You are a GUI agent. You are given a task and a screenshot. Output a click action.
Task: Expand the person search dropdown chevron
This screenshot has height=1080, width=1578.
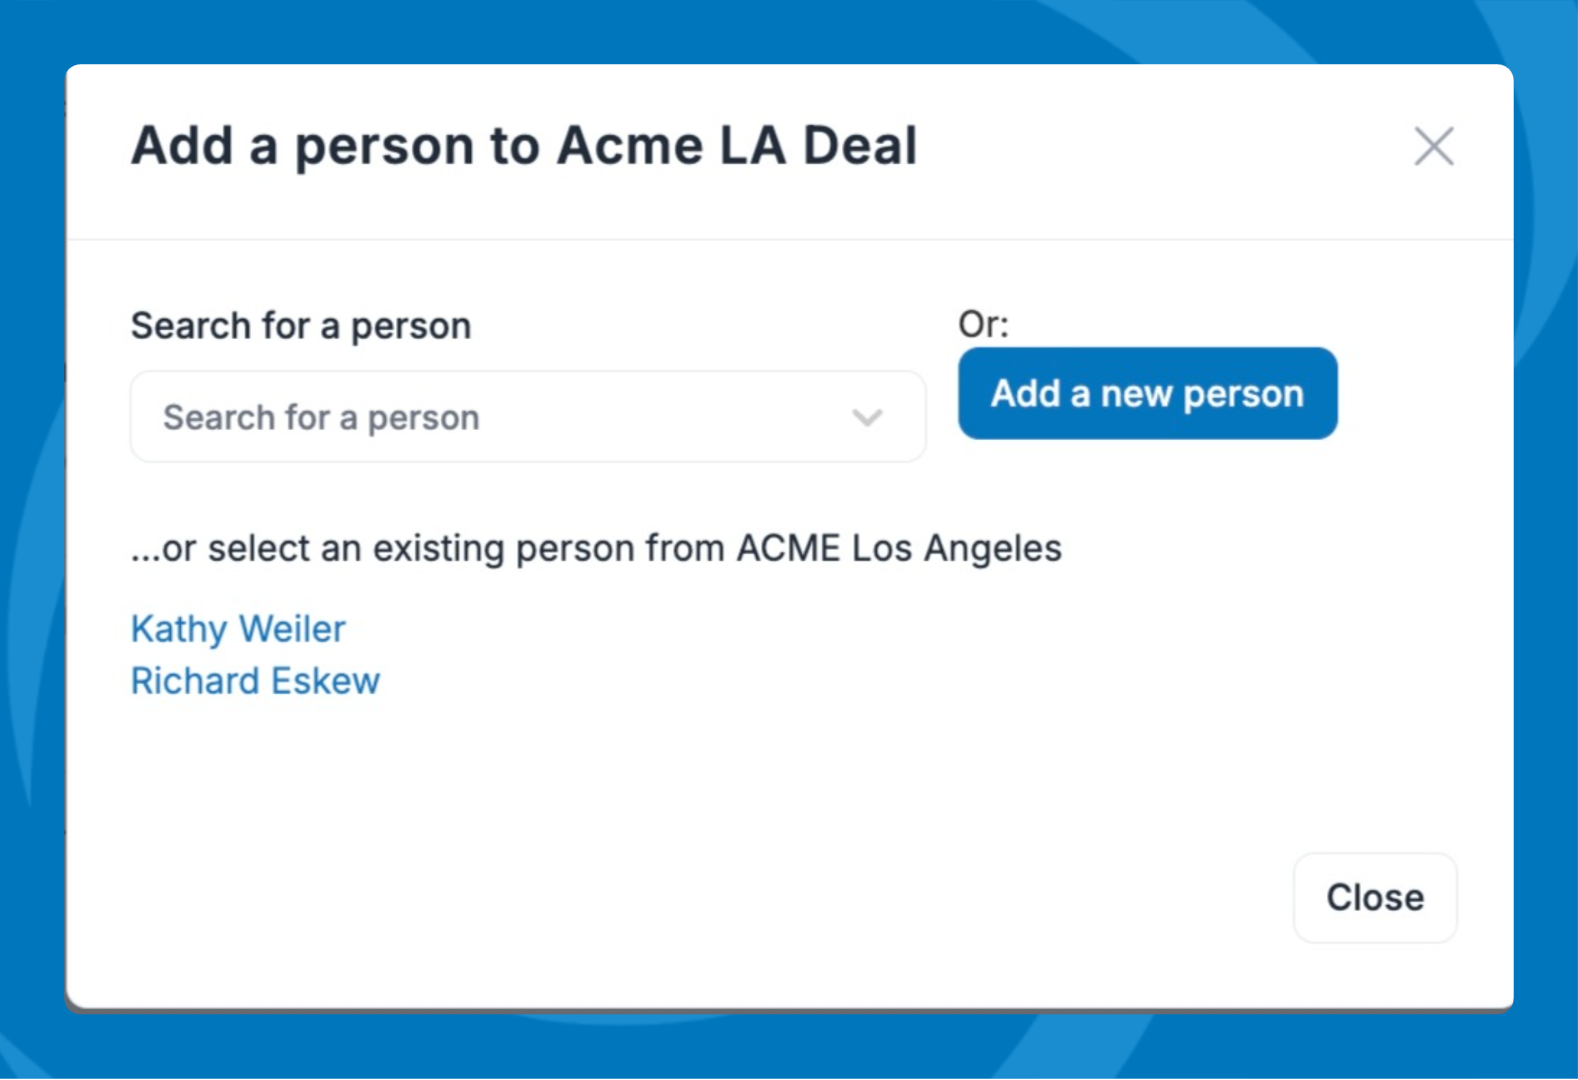867,417
